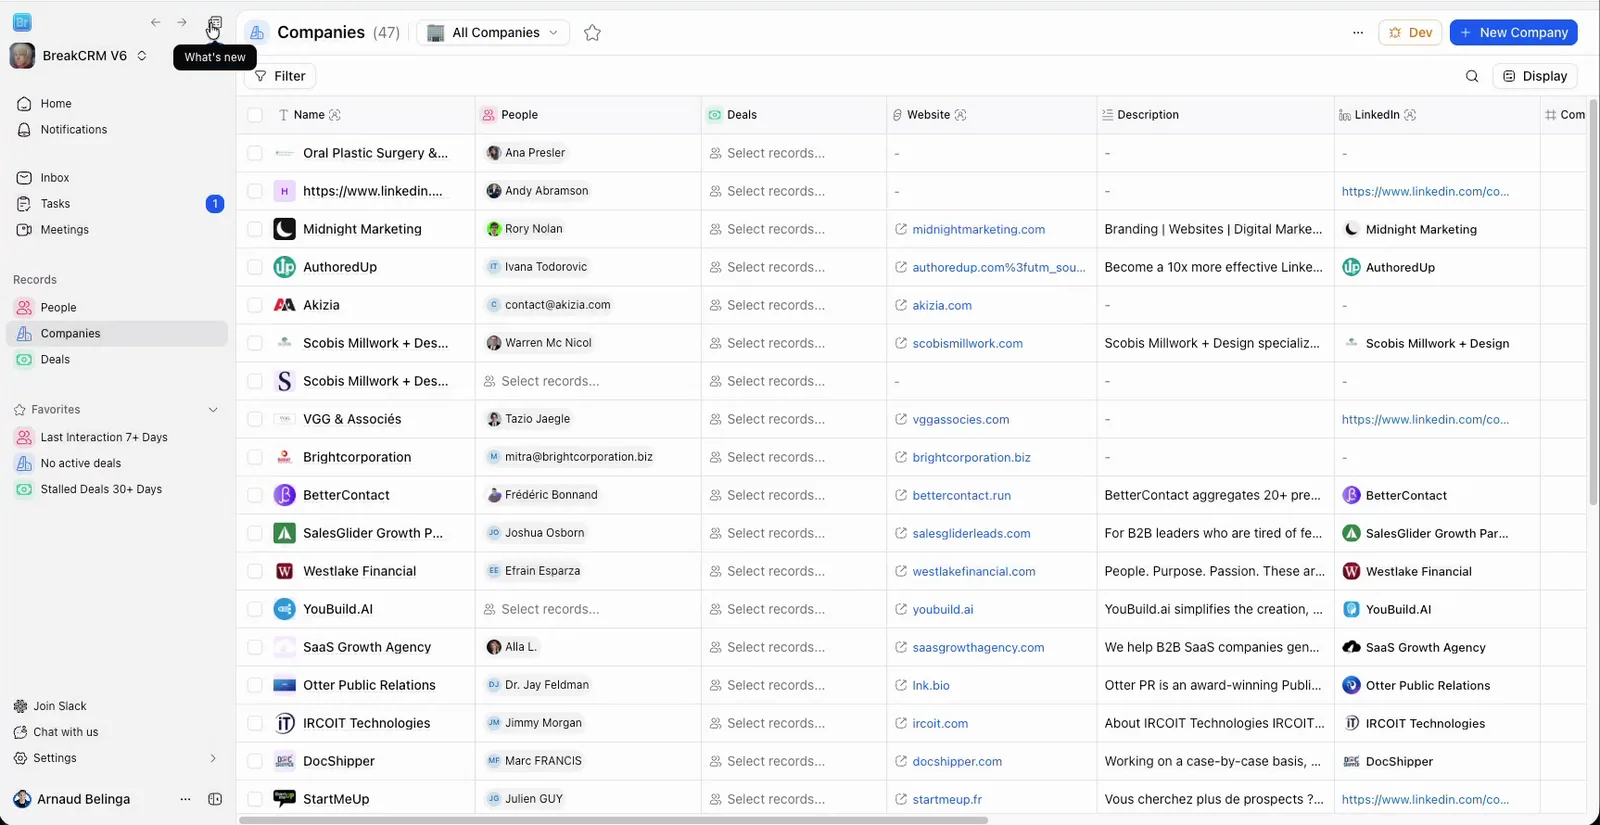
Task: Open Select records dropdown for YouBuild.AI people
Action: pos(541,609)
